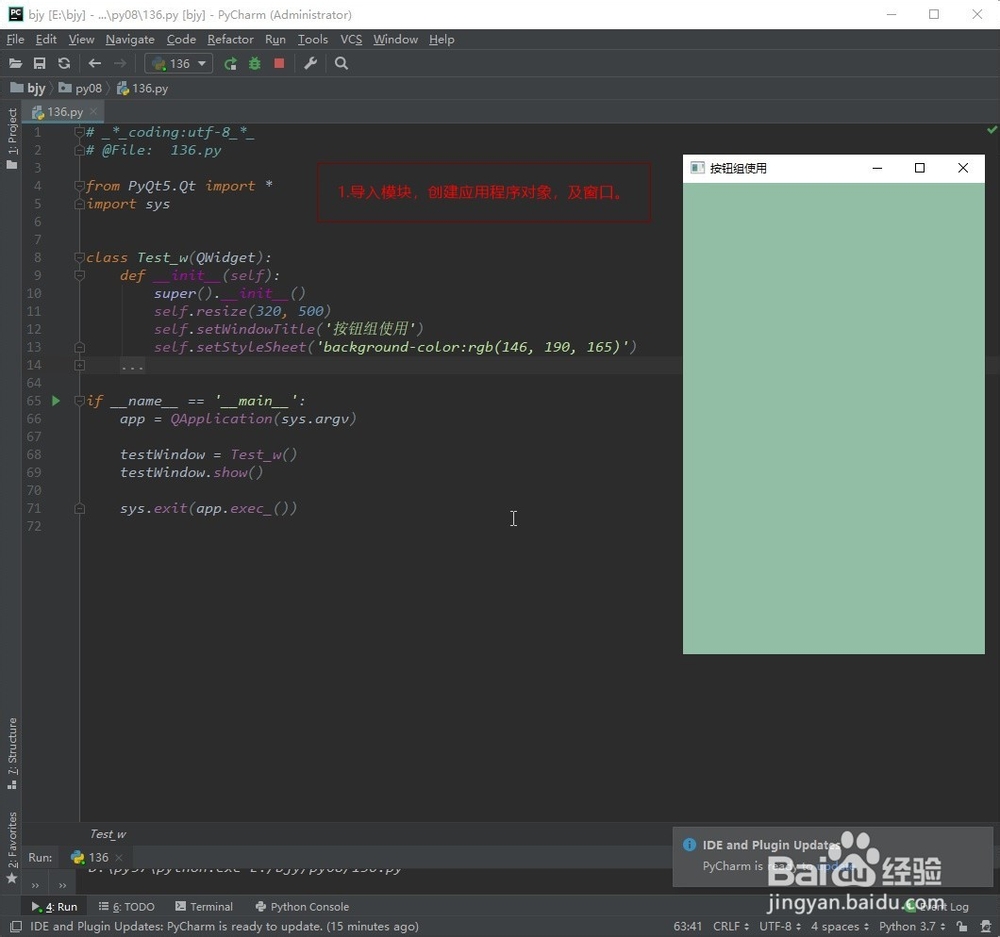The image size is (1000, 937).
Task: Open the Tools menu
Action: click(x=313, y=40)
